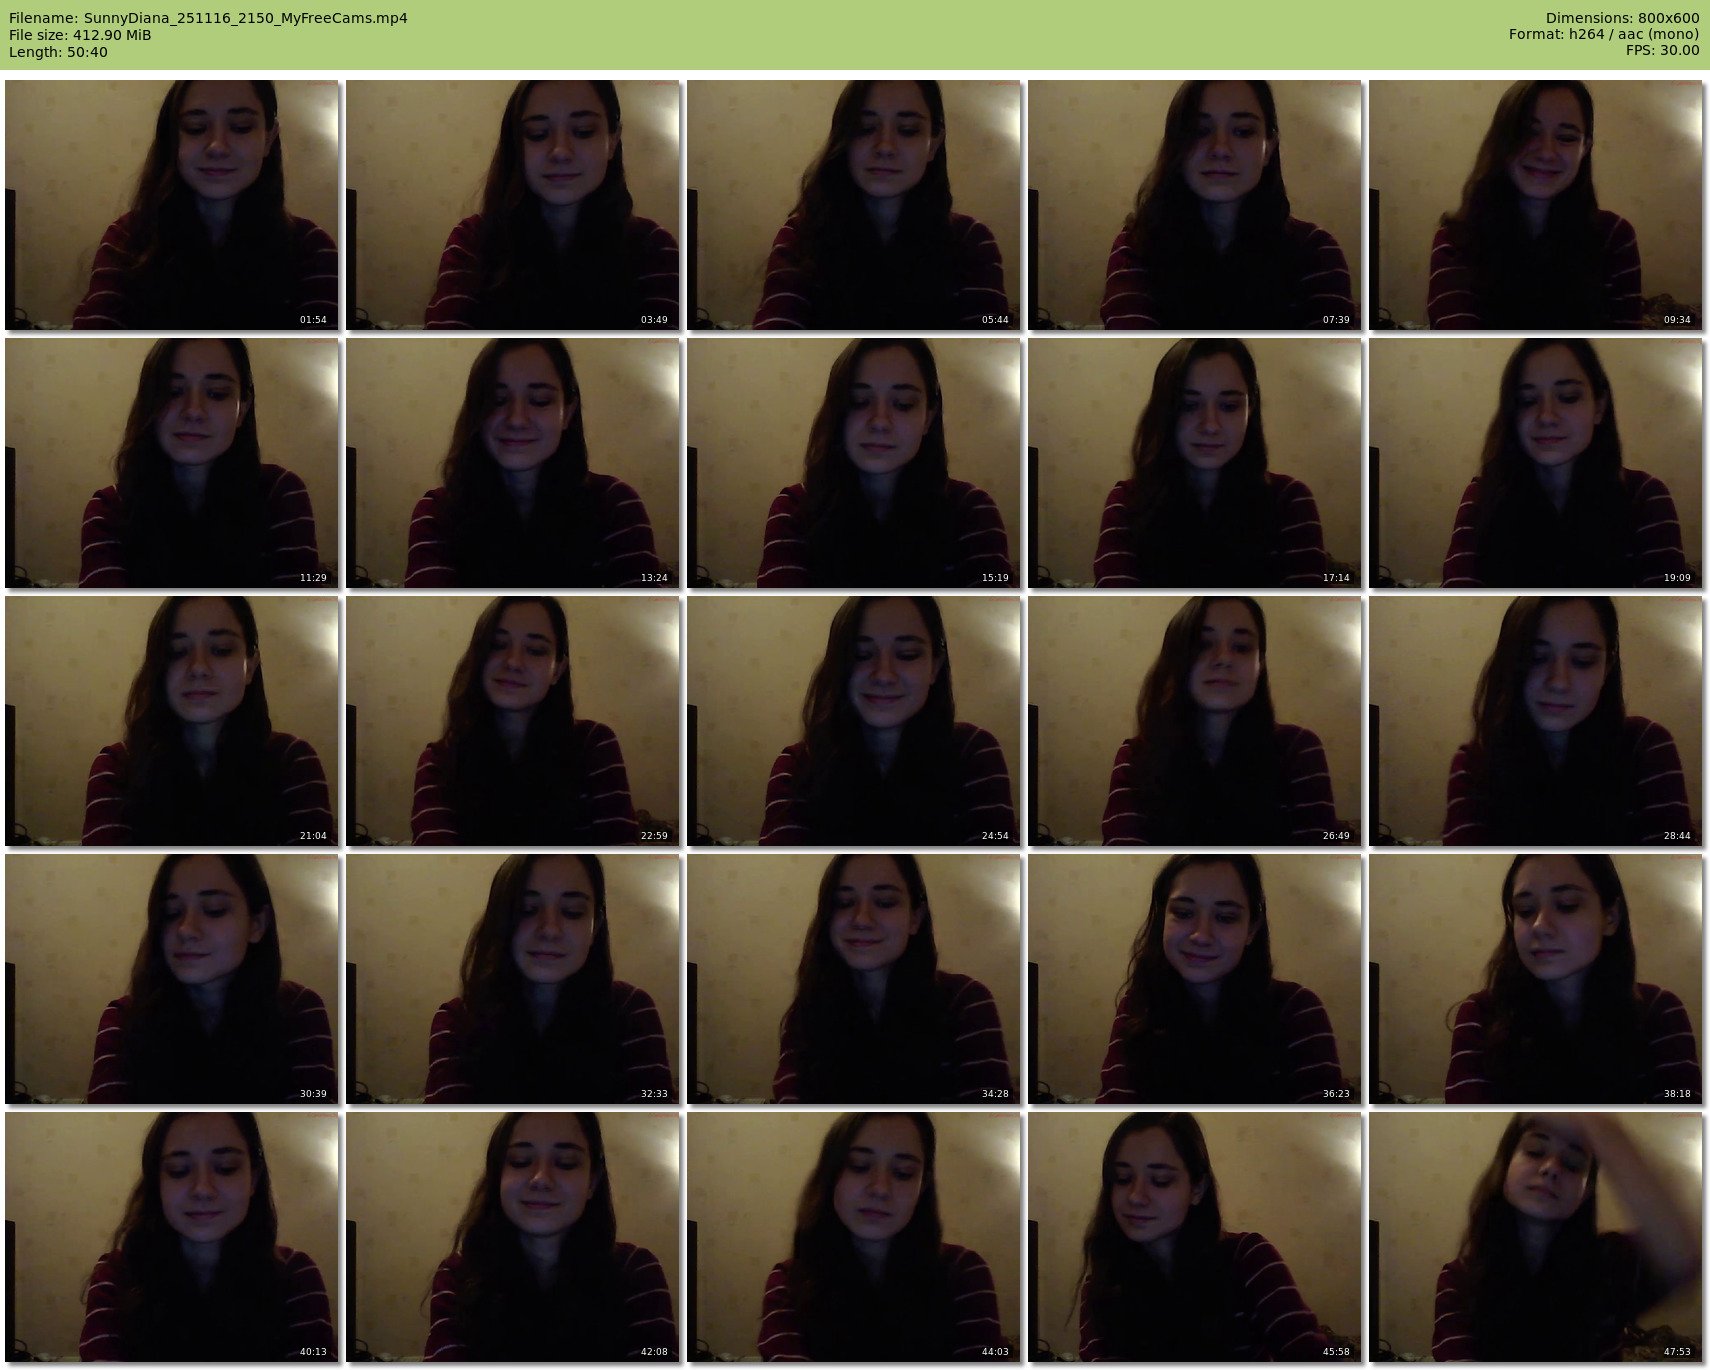This screenshot has width=1710, height=1370.
Task: Click the FPS 30.00 text
Action: click(x=1662, y=50)
